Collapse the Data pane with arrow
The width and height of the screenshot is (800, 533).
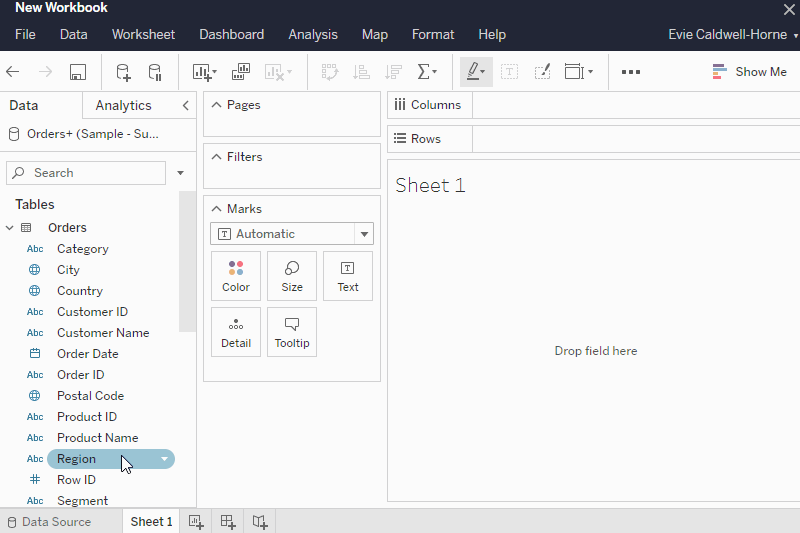point(186,106)
